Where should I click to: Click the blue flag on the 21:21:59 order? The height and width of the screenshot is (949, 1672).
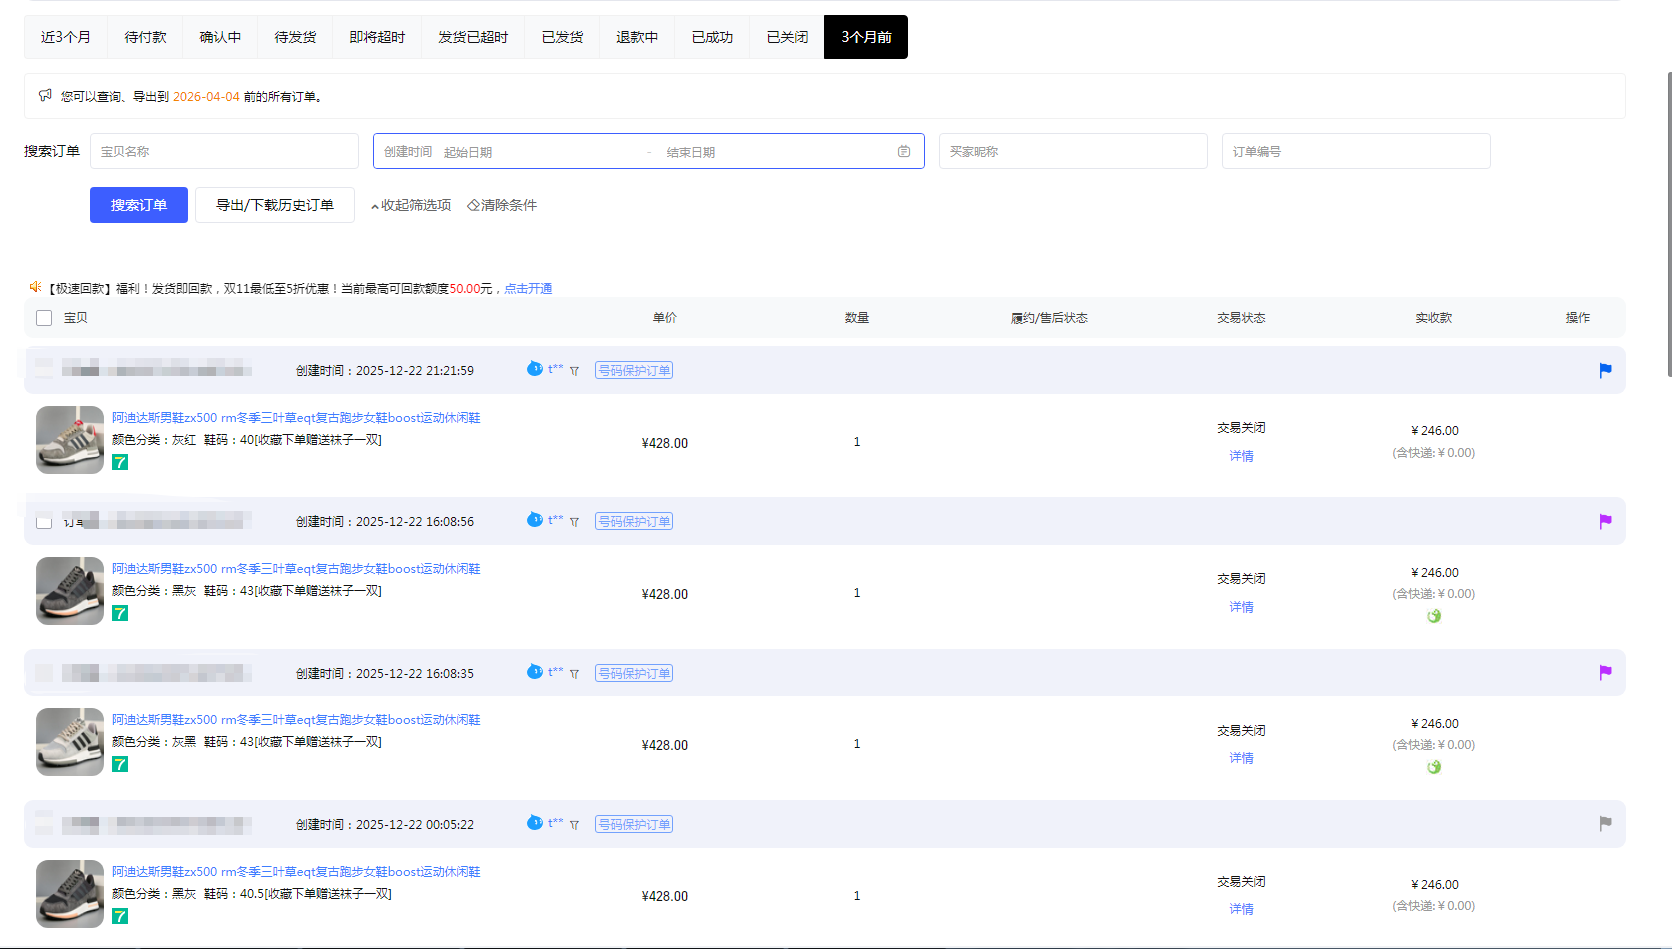coord(1605,371)
